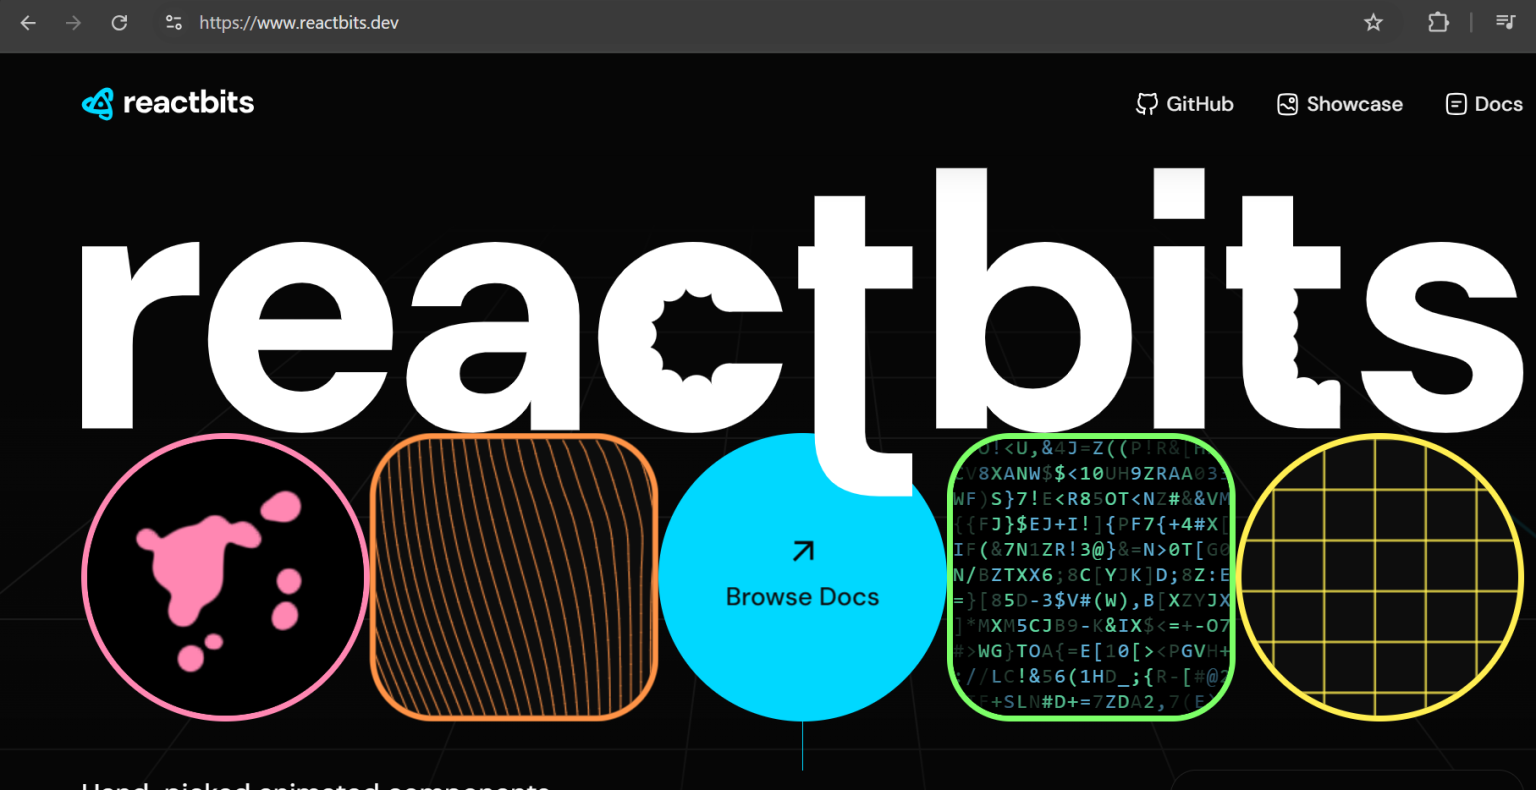Click the Browse Docs label
The width and height of the screenshot is (1536, 790).
[802, 597]
